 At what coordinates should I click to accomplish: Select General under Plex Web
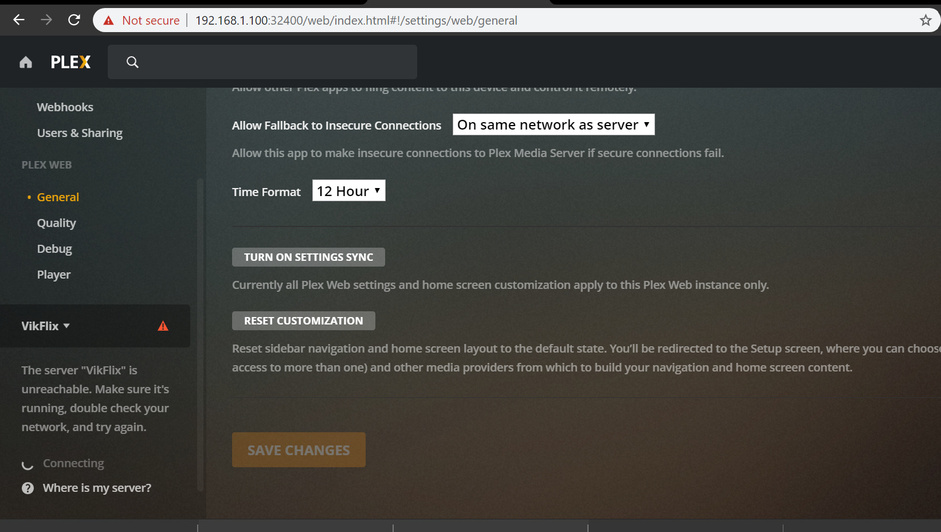pyautogui.click(x=58, y=197)
